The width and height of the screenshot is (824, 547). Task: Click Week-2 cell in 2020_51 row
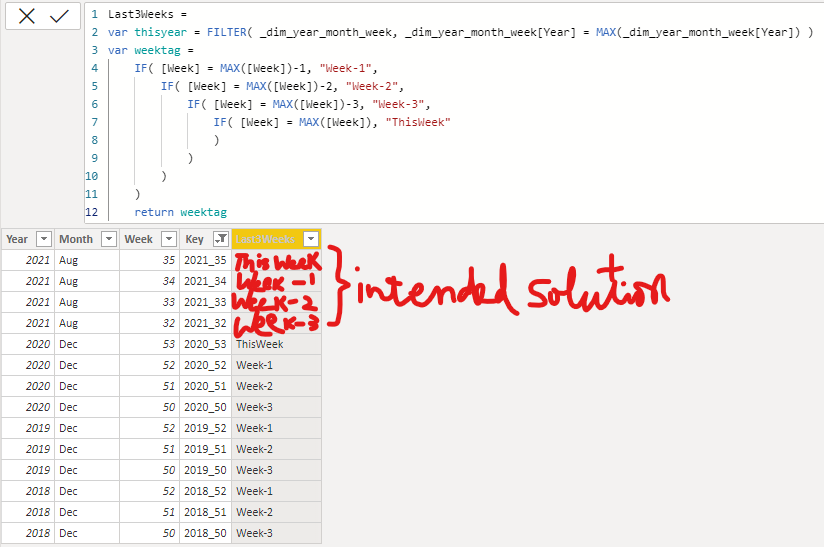(x=276, y=386)
